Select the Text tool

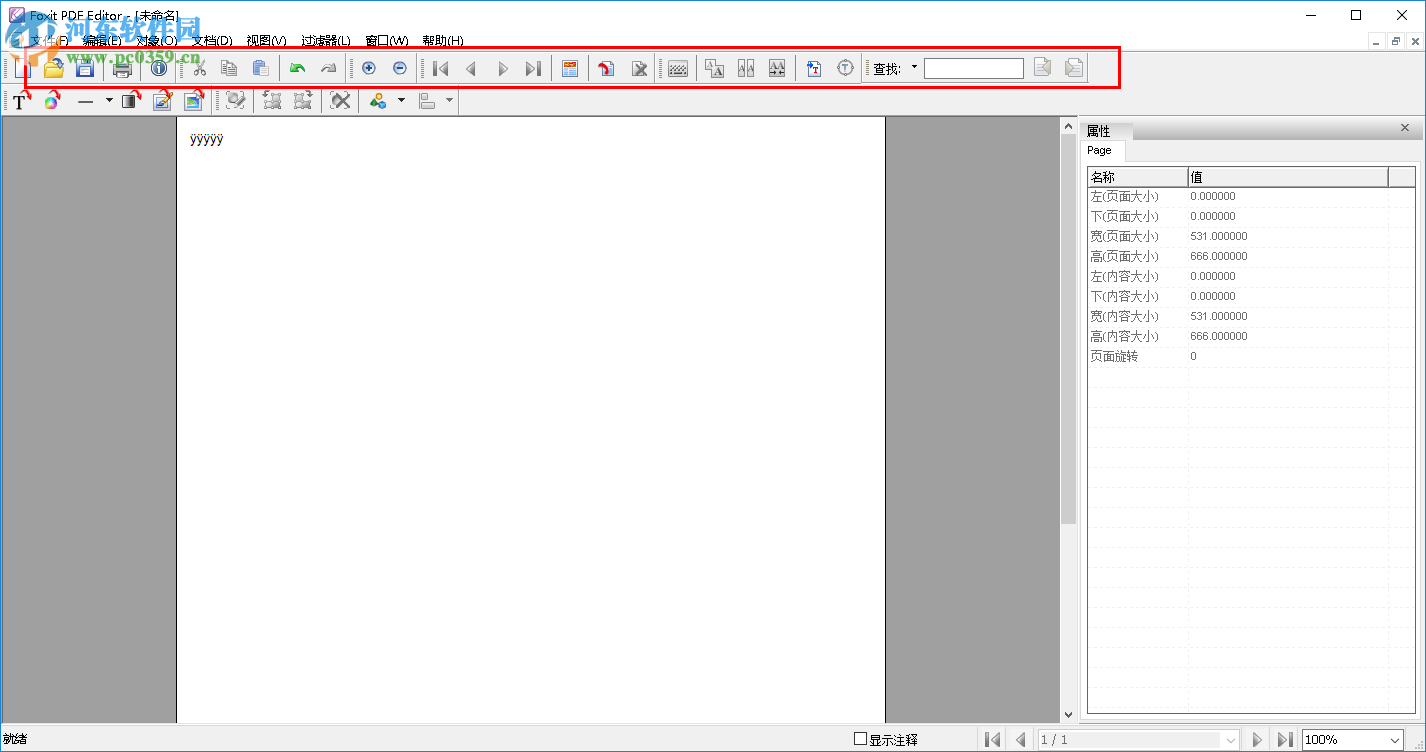tap(18, 100)
